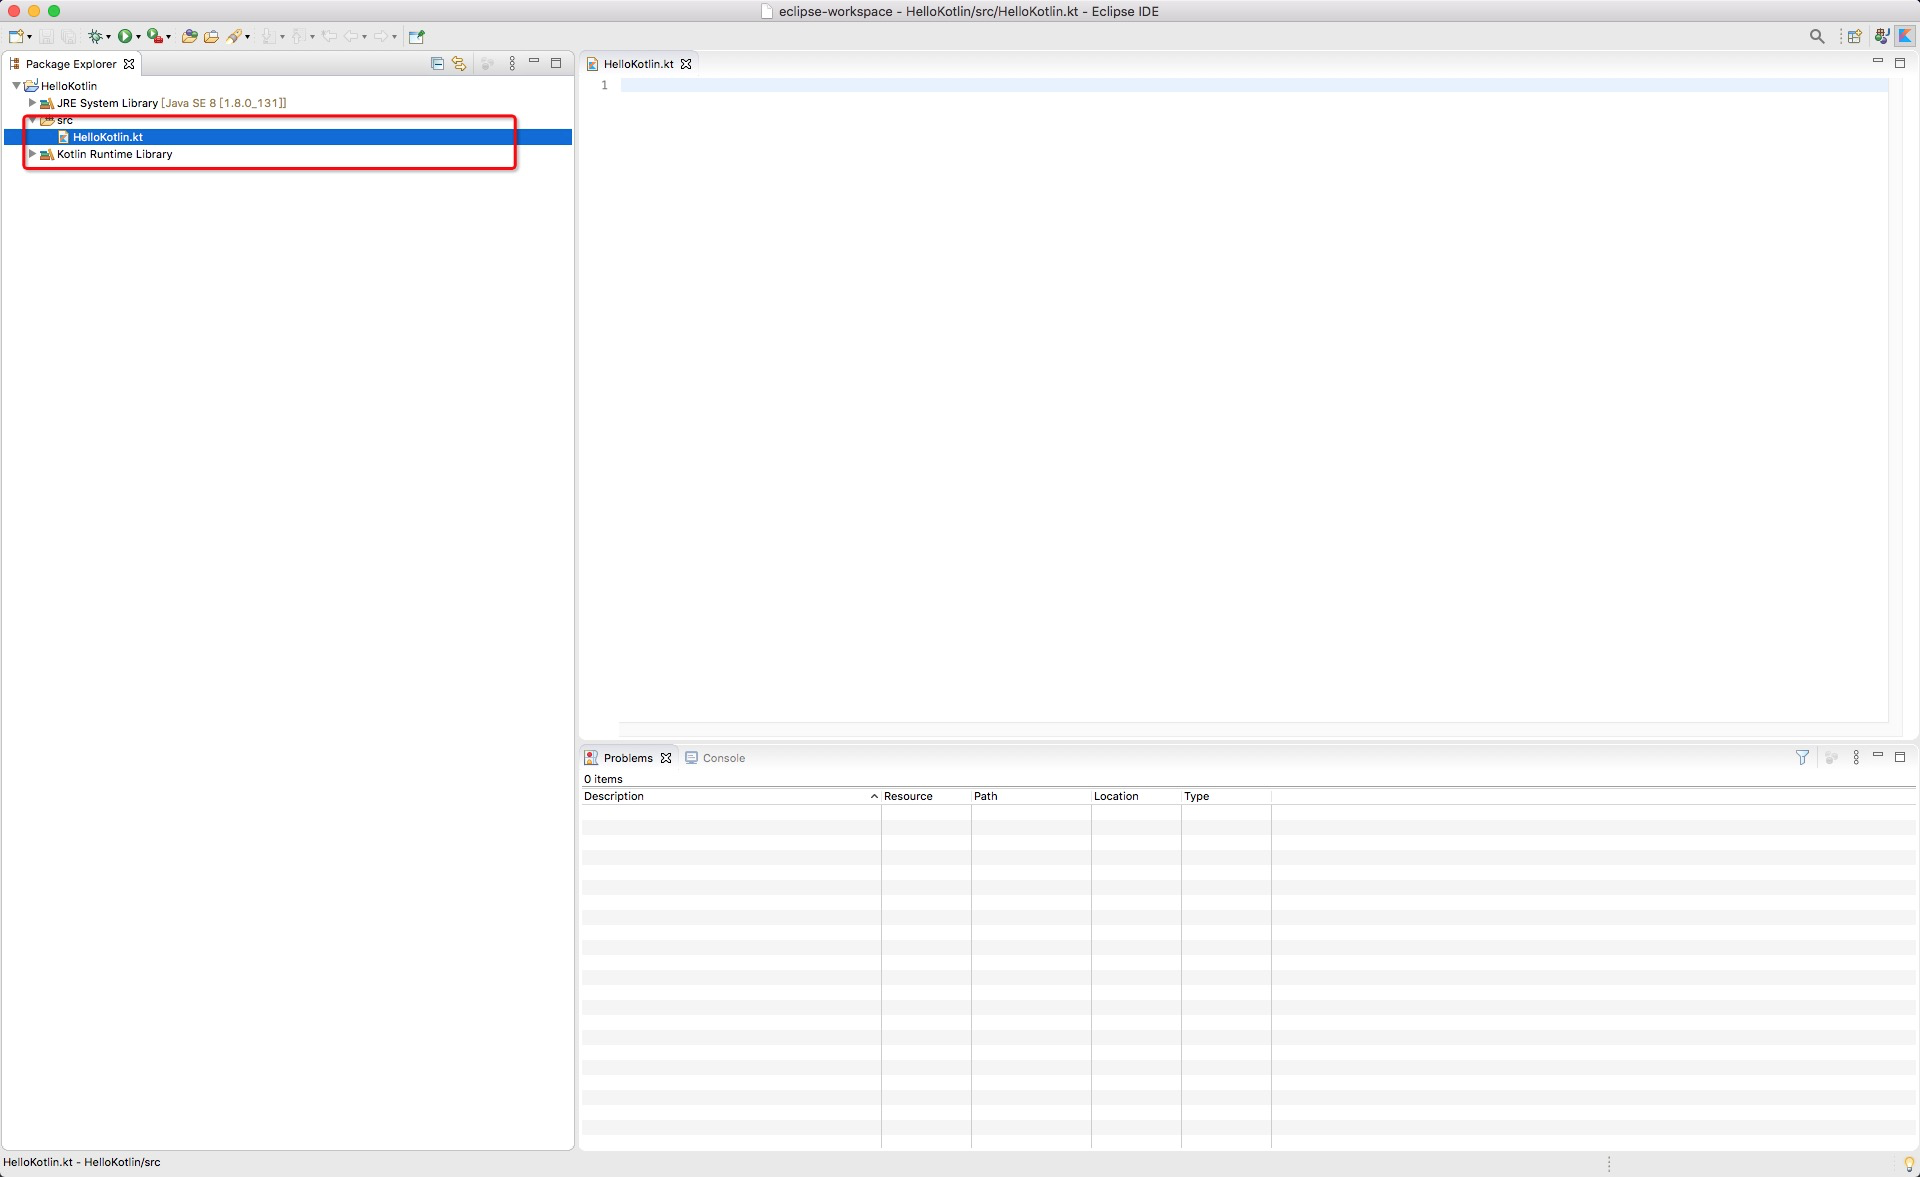Viewport: 1920px width, 1177px height.
Task: Click the Open Task folder icon
Action: (211, 36)
